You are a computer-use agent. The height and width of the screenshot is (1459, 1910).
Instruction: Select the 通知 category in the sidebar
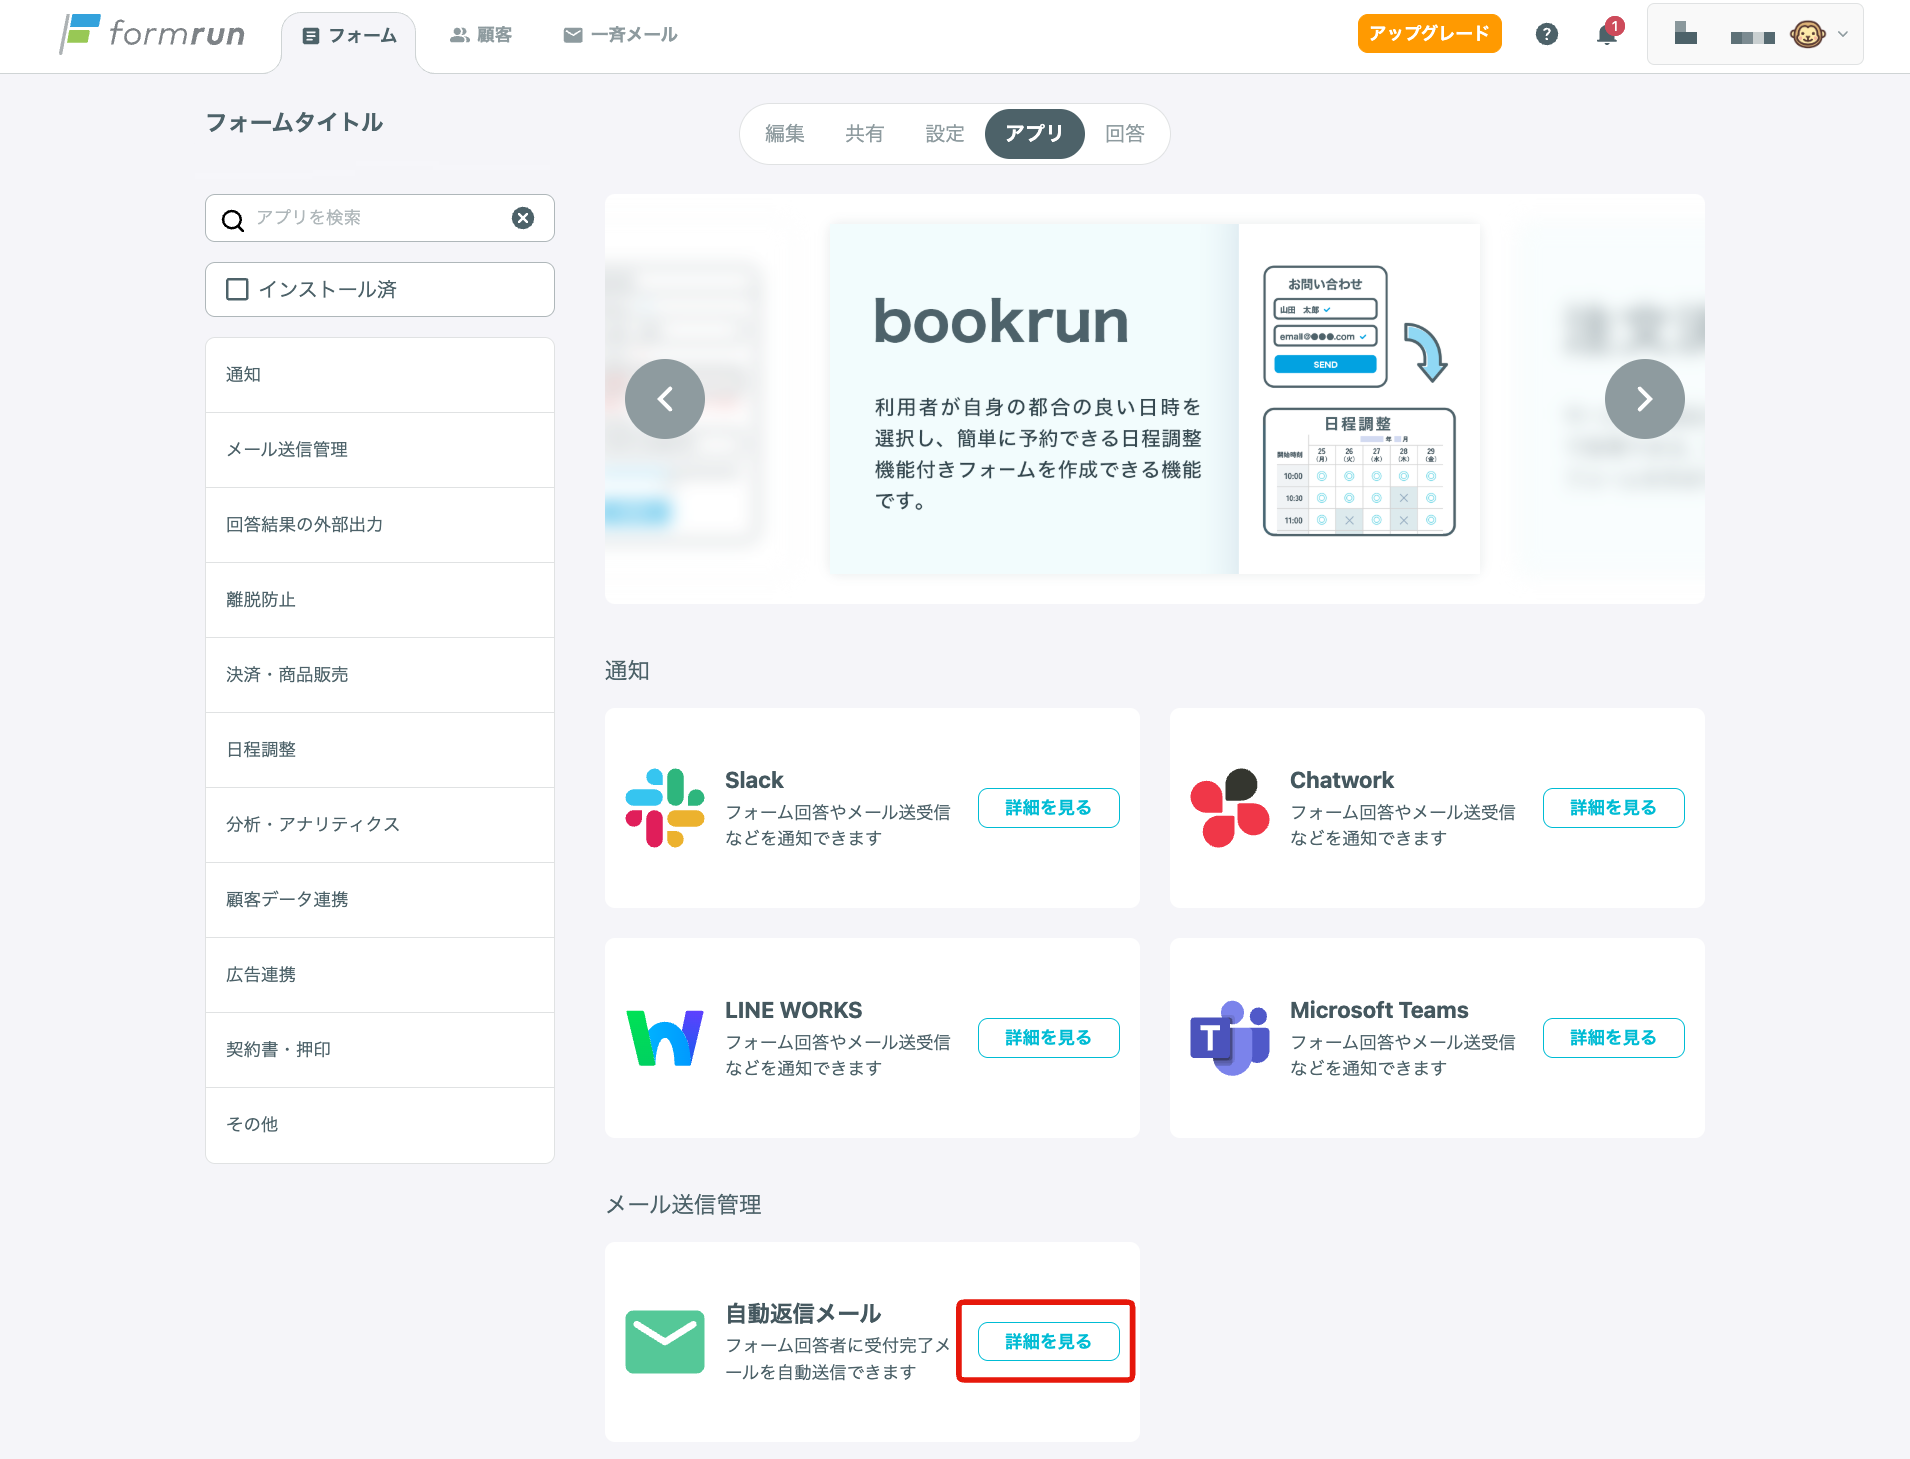380,375
